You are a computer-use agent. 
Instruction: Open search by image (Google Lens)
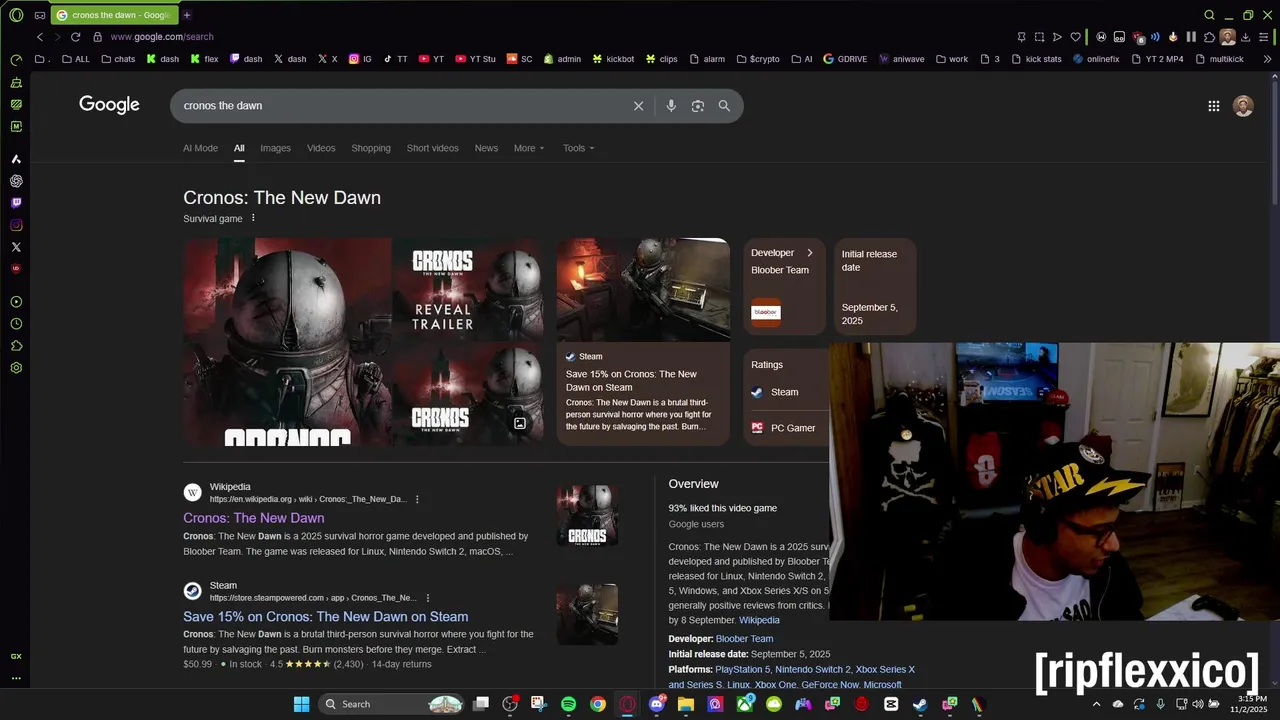(x=698, y=106)
